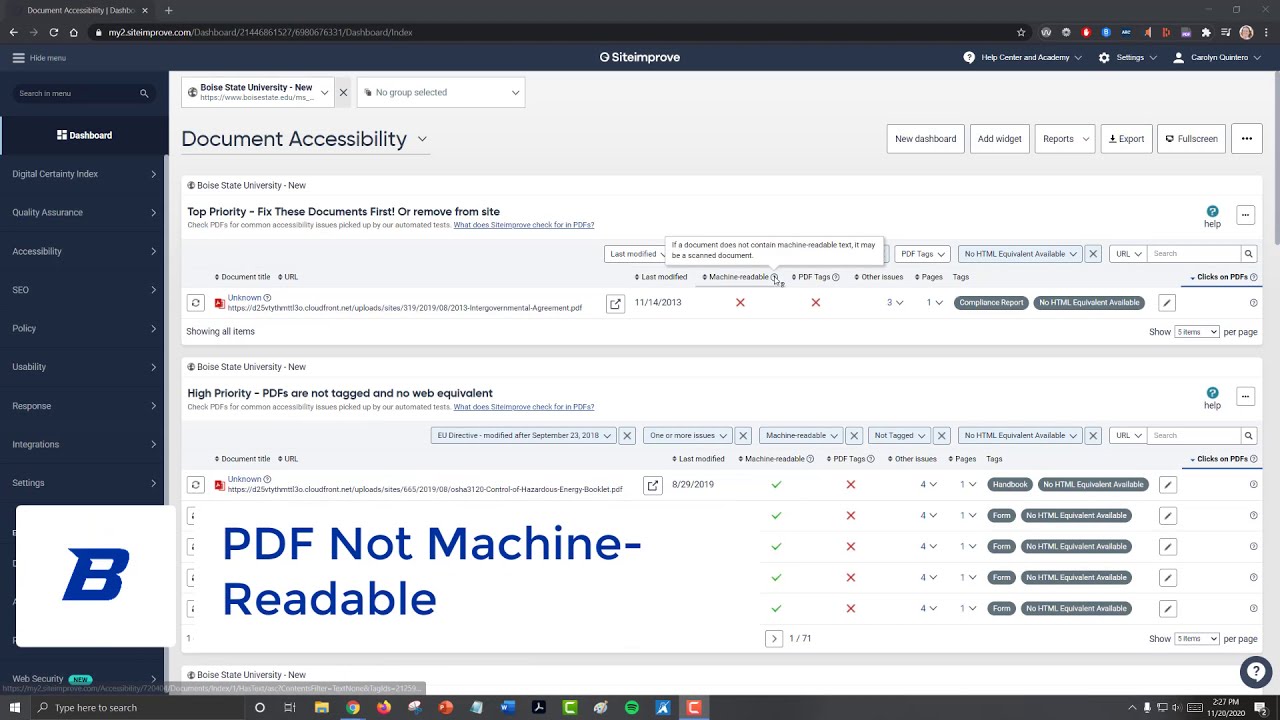Remove the Machine-readable filter in High Priority
The height and width of the screenshot is (720, 1280).
pos(854,436)
